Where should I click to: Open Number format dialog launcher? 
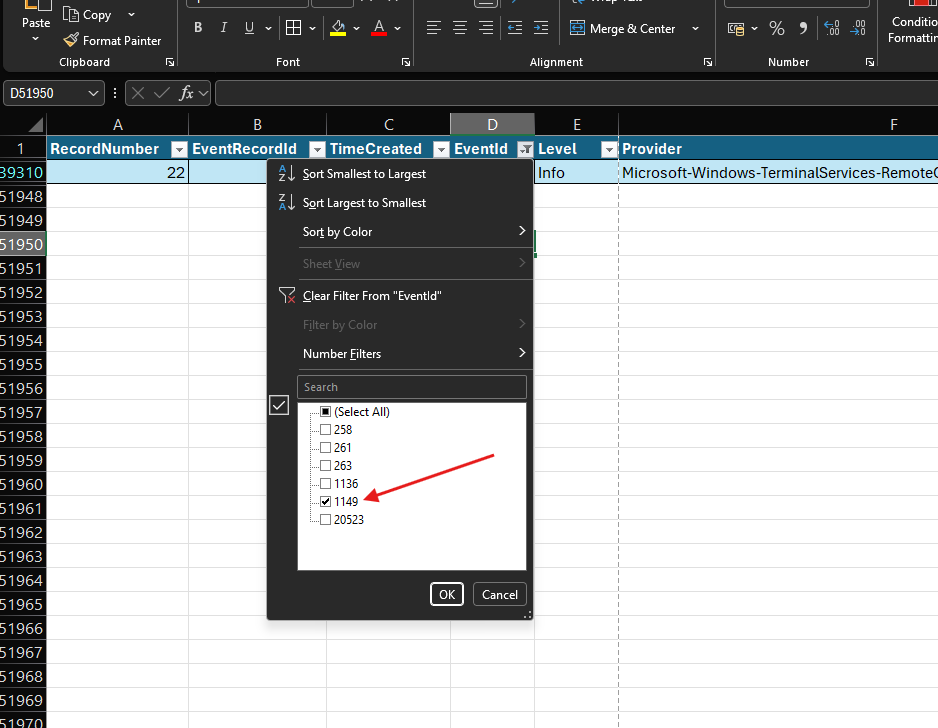(x=870, y=62)
